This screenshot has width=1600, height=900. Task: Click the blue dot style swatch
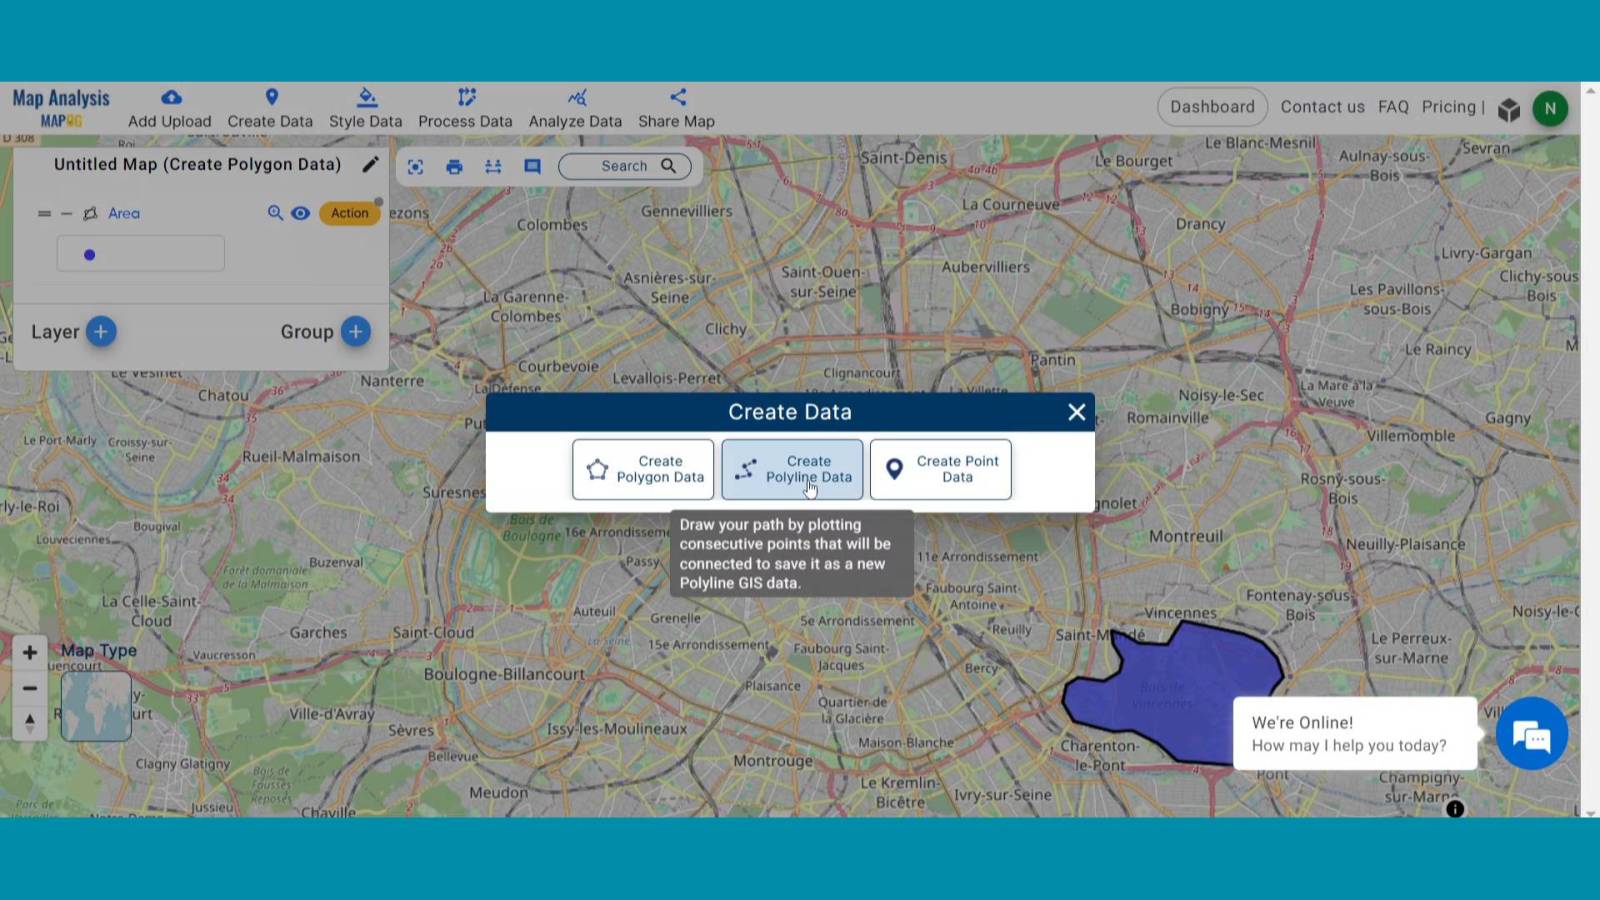[x=90, y=255]
